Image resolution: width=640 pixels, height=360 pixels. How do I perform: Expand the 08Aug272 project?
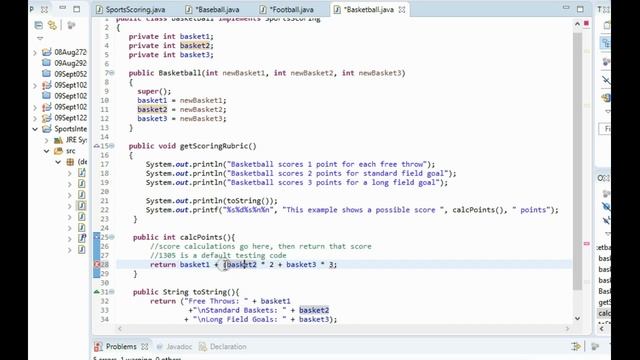tap(35, 52)
